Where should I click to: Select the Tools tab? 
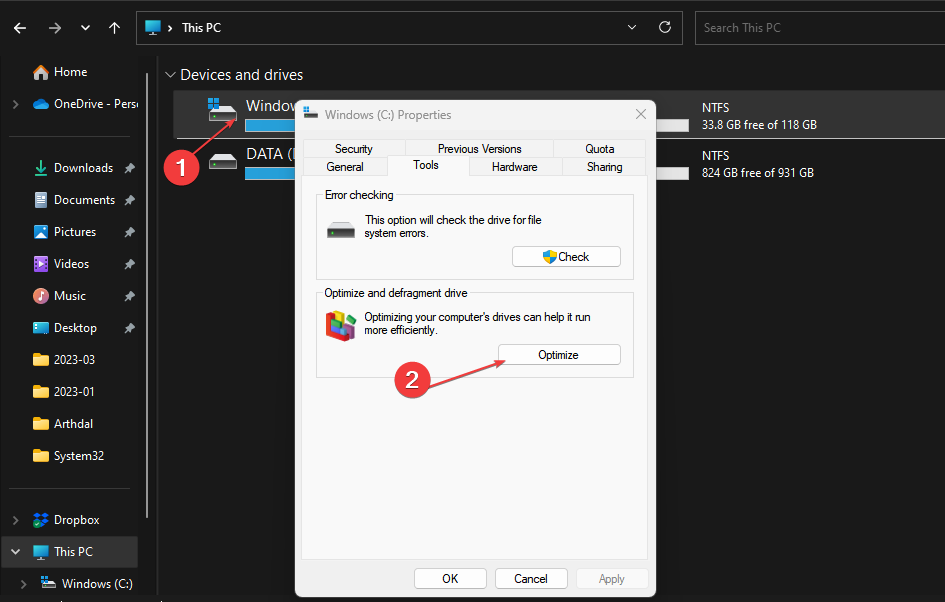pos(425,165)
